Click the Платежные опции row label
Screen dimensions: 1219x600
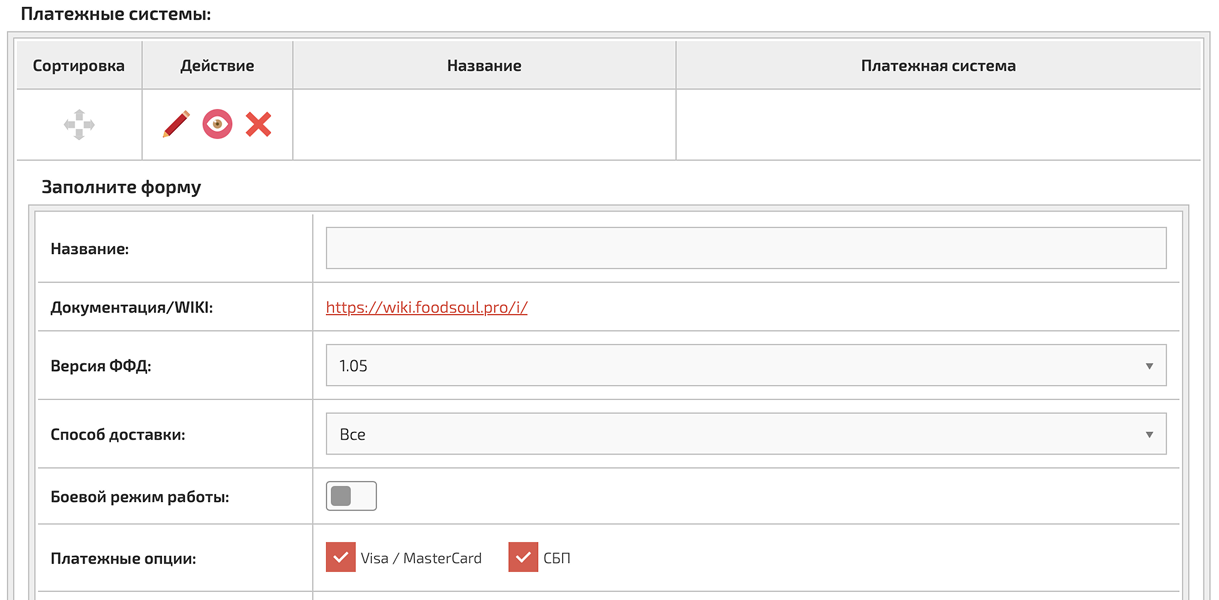123,558
